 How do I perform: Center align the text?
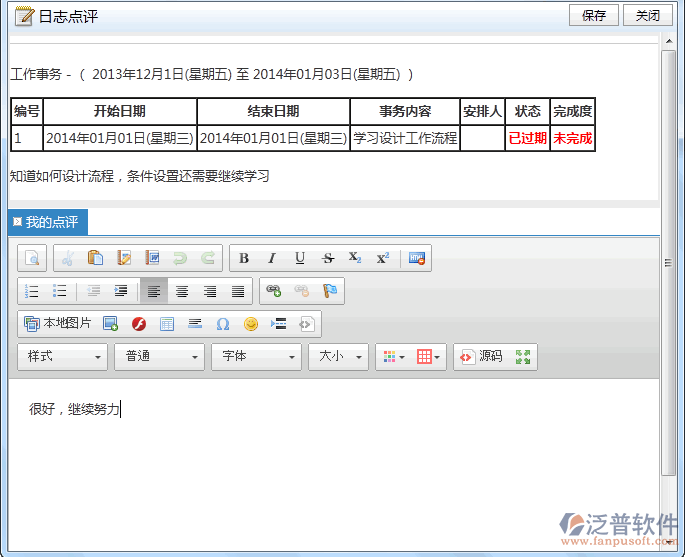182,291
